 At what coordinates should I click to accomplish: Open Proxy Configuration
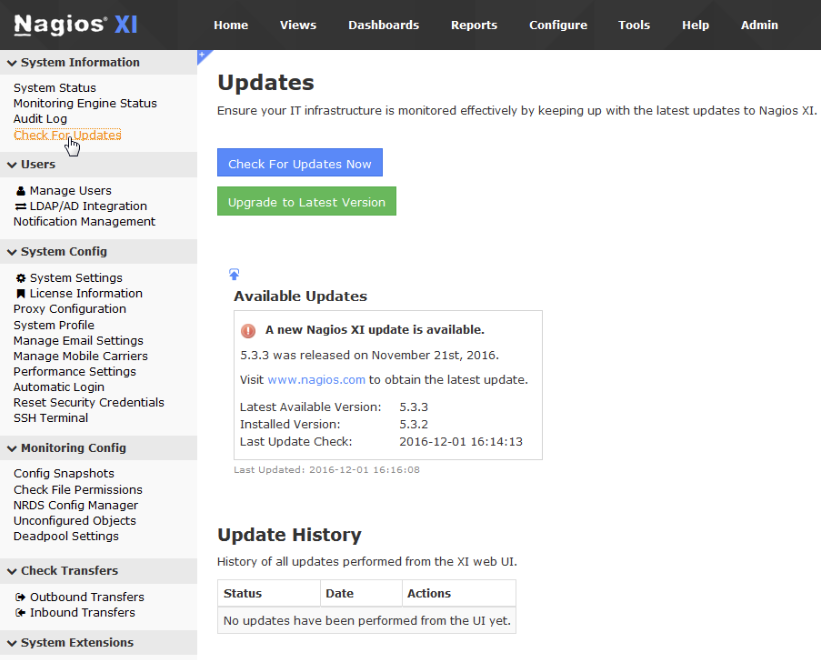tap(70, 309)
